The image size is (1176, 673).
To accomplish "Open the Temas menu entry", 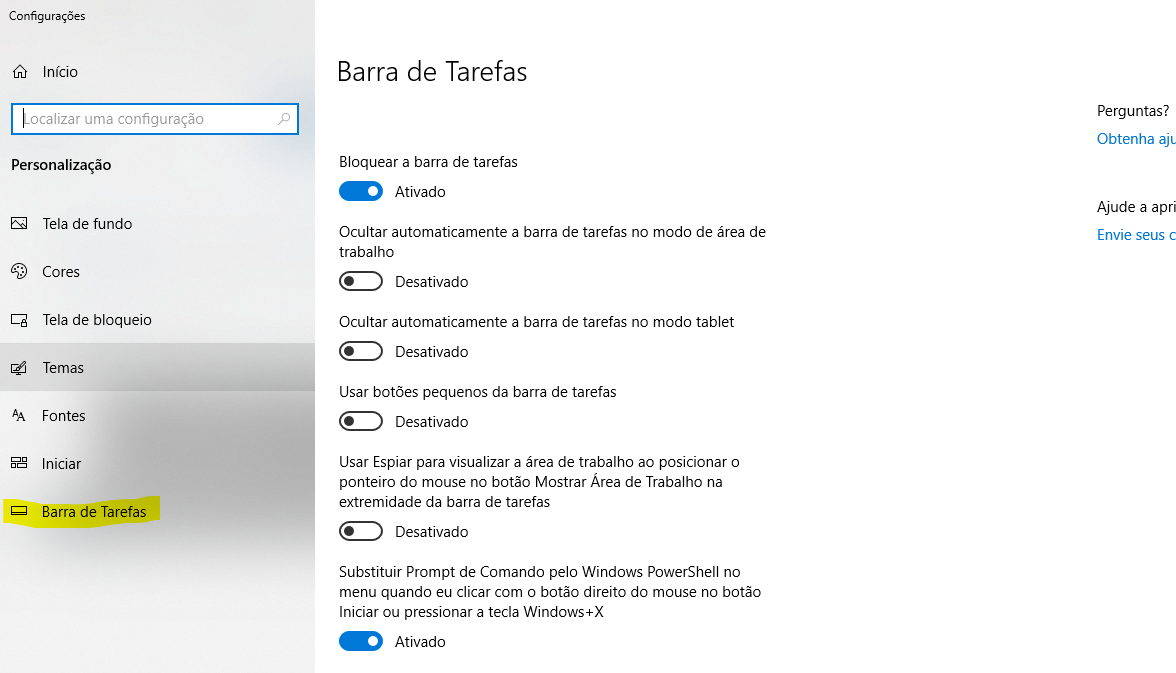I will click(158, 368).
